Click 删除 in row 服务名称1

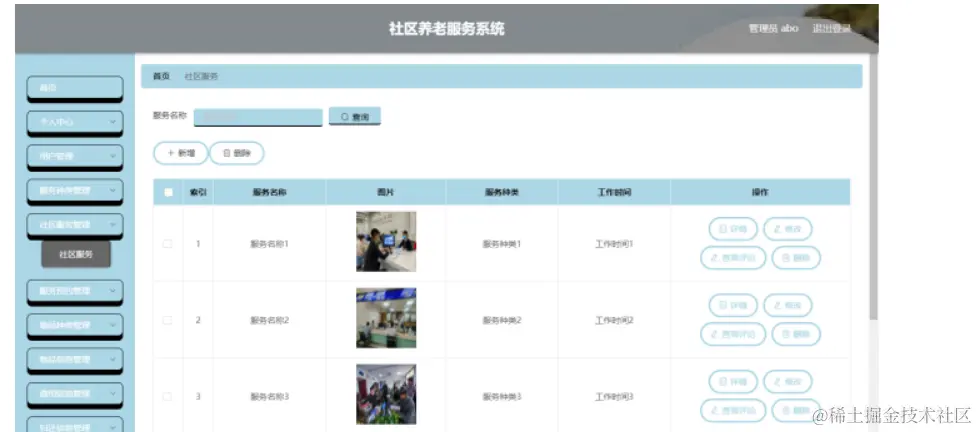796,257
